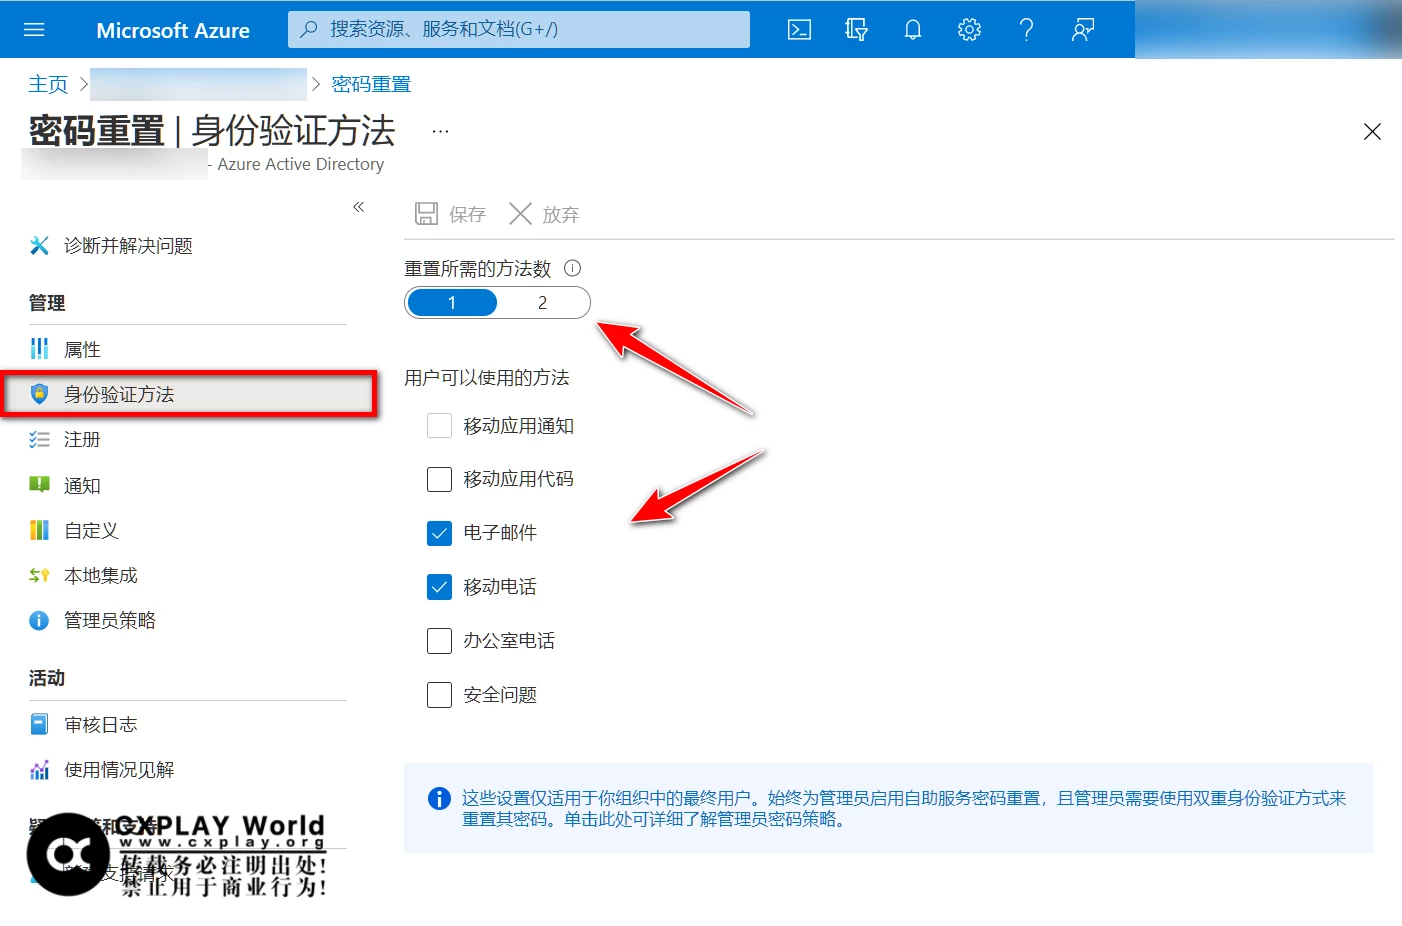
Task: Click the Microsoft Azure logo text
Action: (173, 30)
